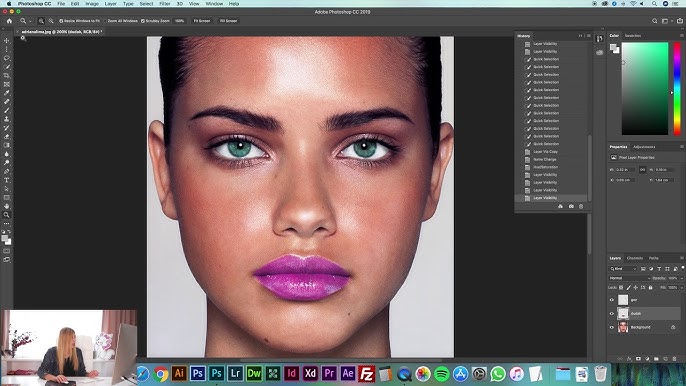Toggle Scrubby Zoom checkbox
Viewport: 686px width, 386px height.
(143, 21)
